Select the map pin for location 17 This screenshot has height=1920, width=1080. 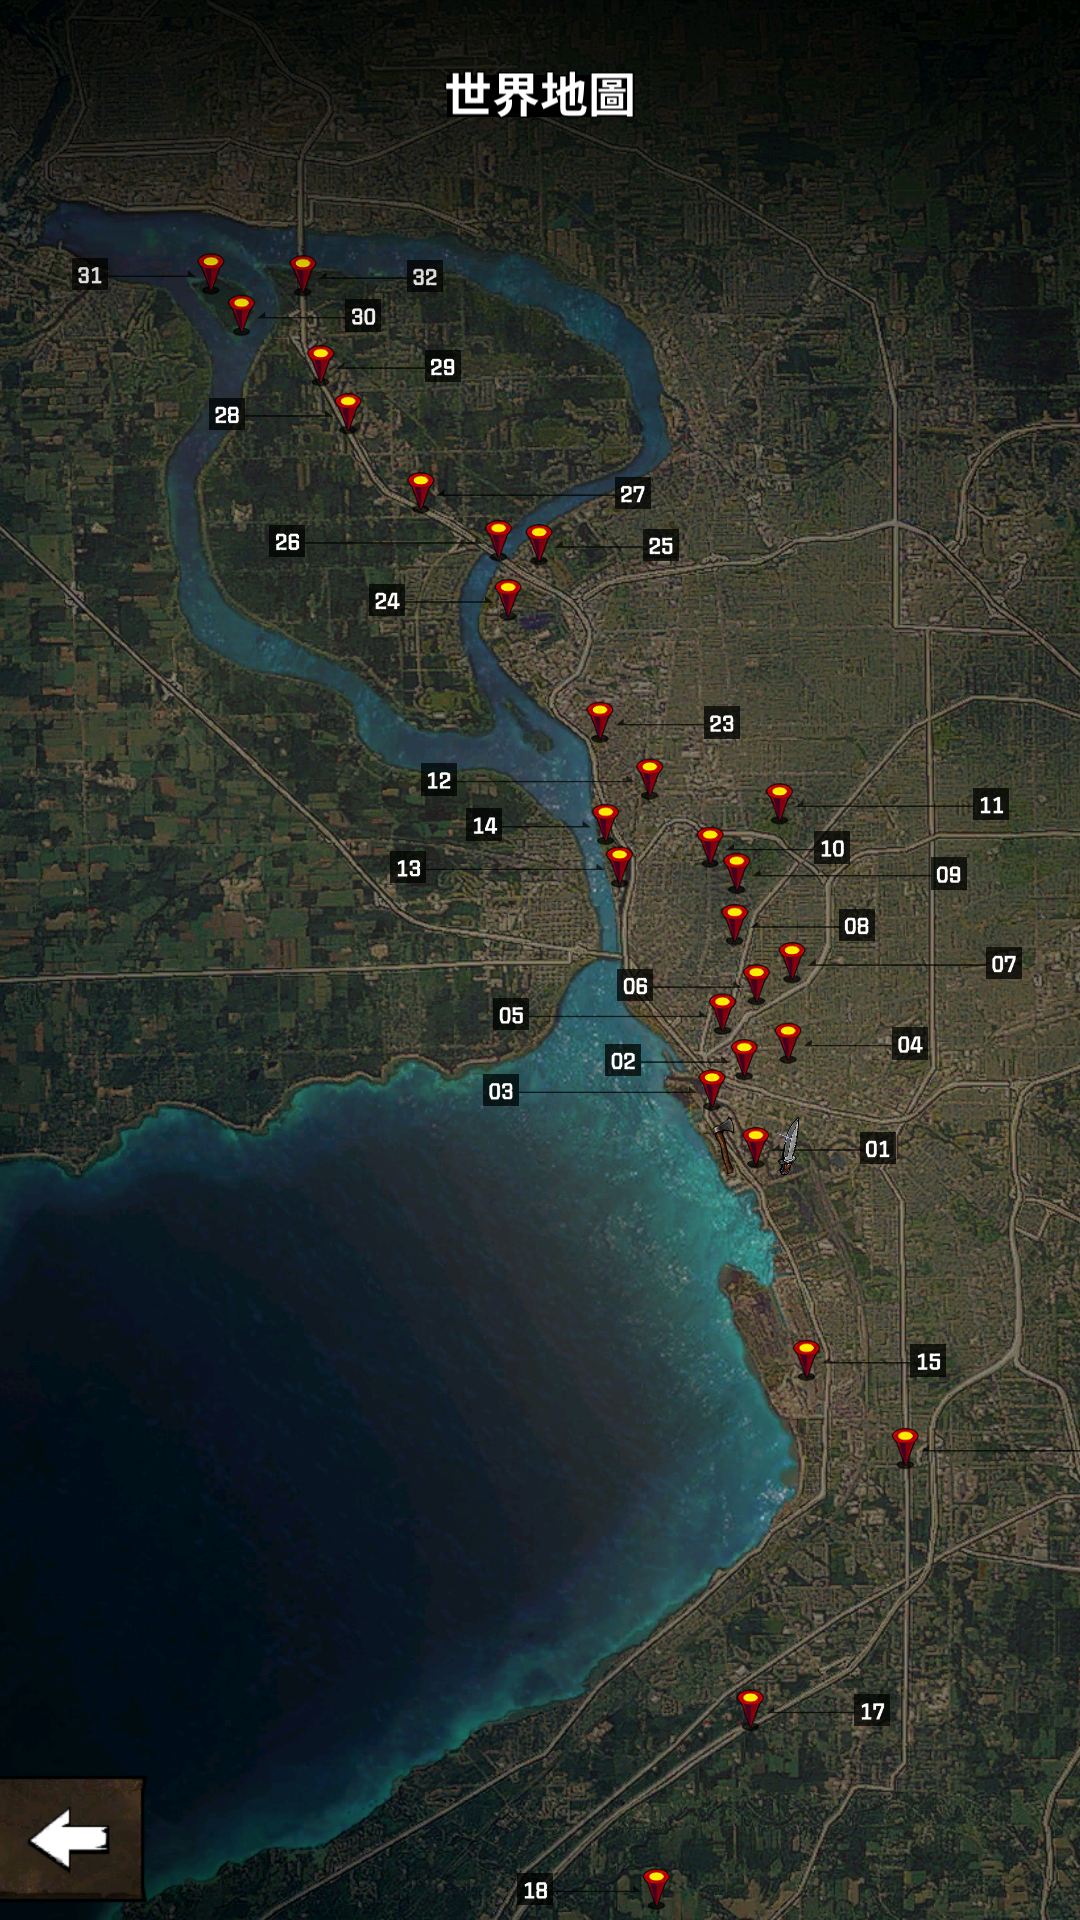pos(751,1709)
